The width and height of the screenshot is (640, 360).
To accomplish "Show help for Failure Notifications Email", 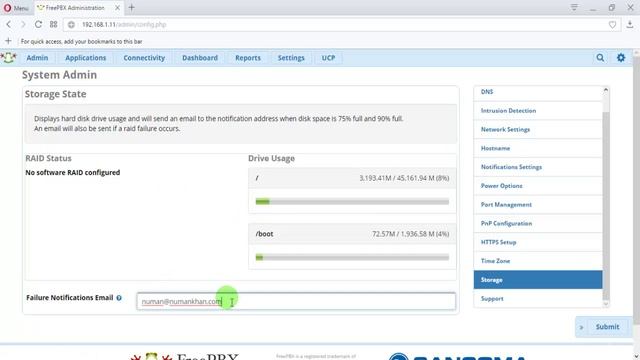I will [119, 298].
